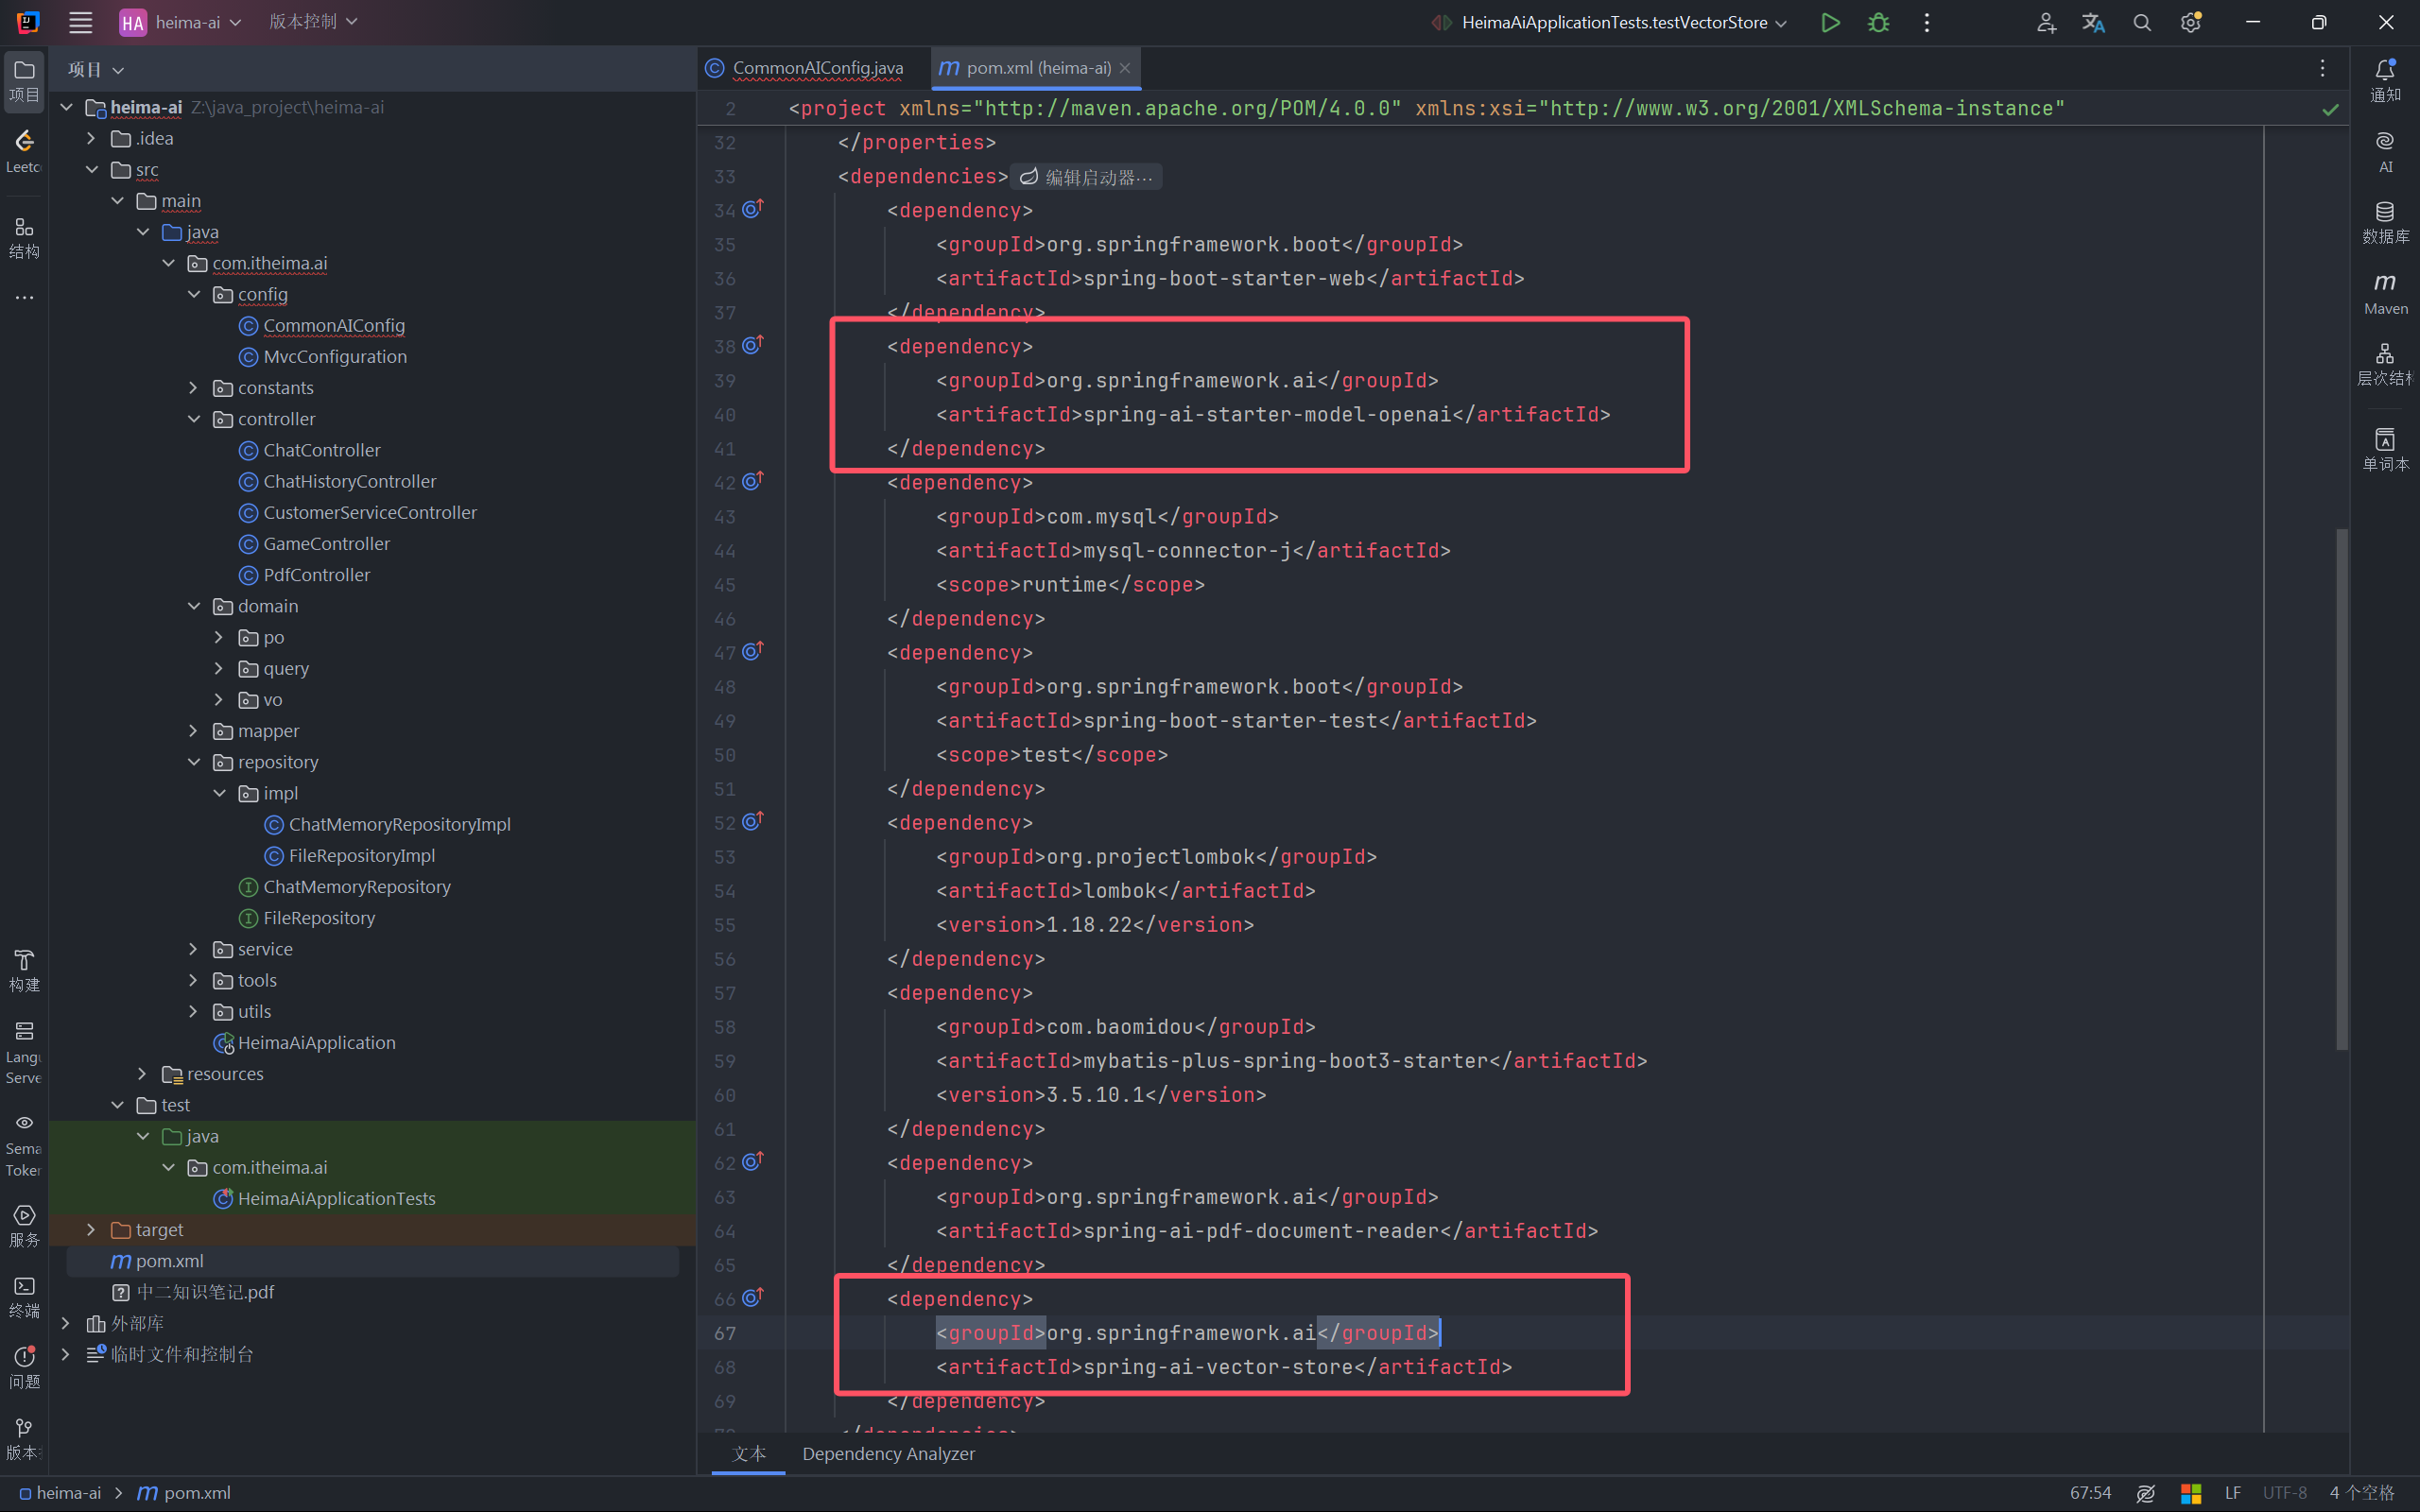
Task: Open the Maven tool window
Action: (2384, 294)
